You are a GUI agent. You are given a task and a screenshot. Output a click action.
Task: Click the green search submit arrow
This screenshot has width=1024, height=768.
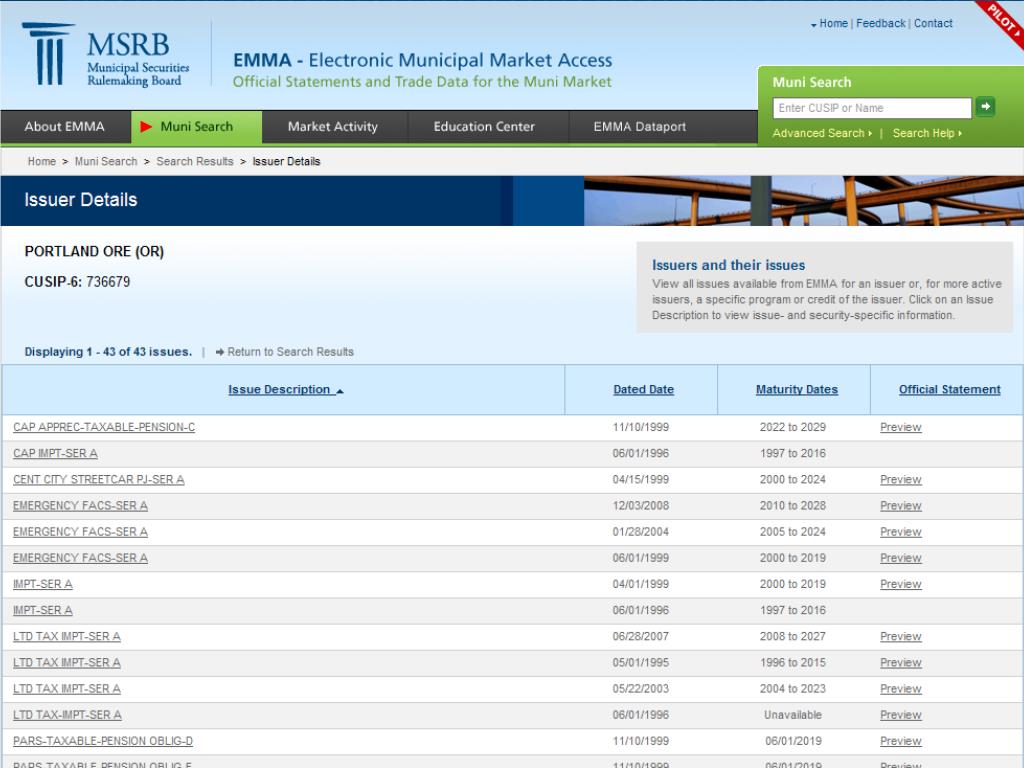(984, 106)
